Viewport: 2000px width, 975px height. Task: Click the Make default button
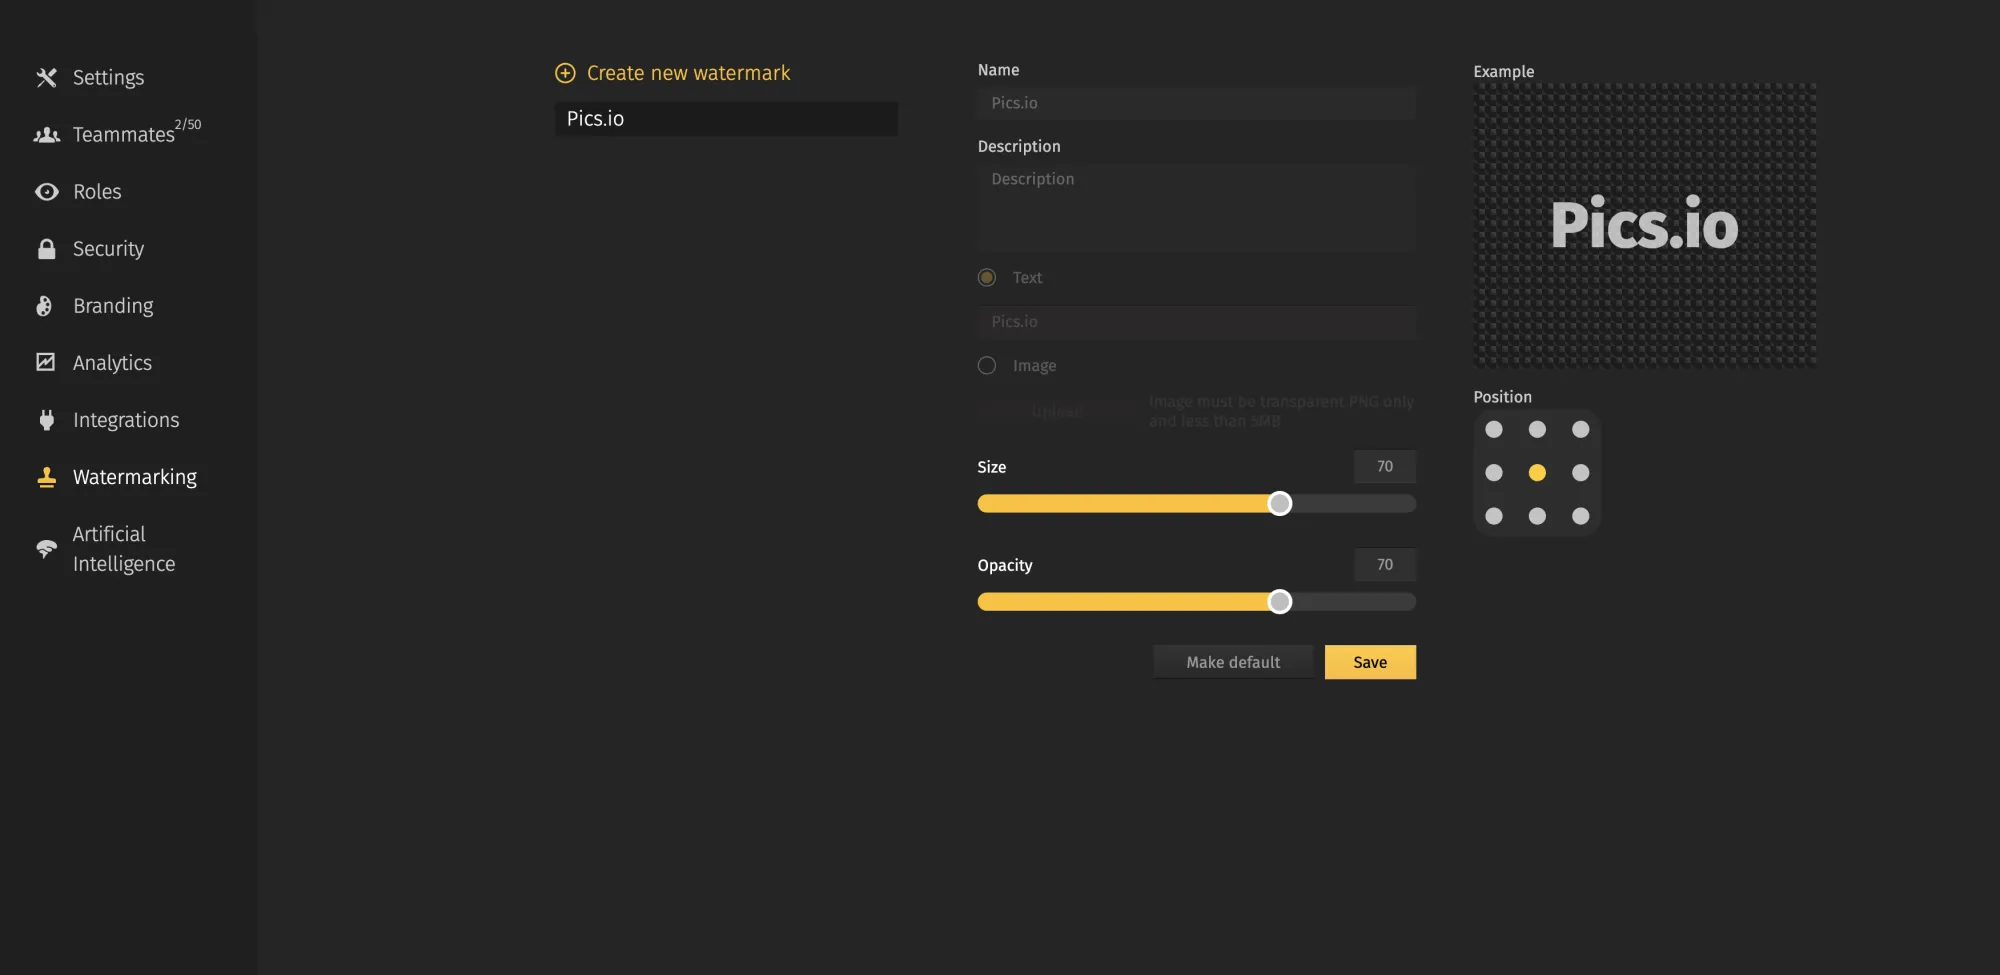pyautogui.click(x=1232, y=662)
